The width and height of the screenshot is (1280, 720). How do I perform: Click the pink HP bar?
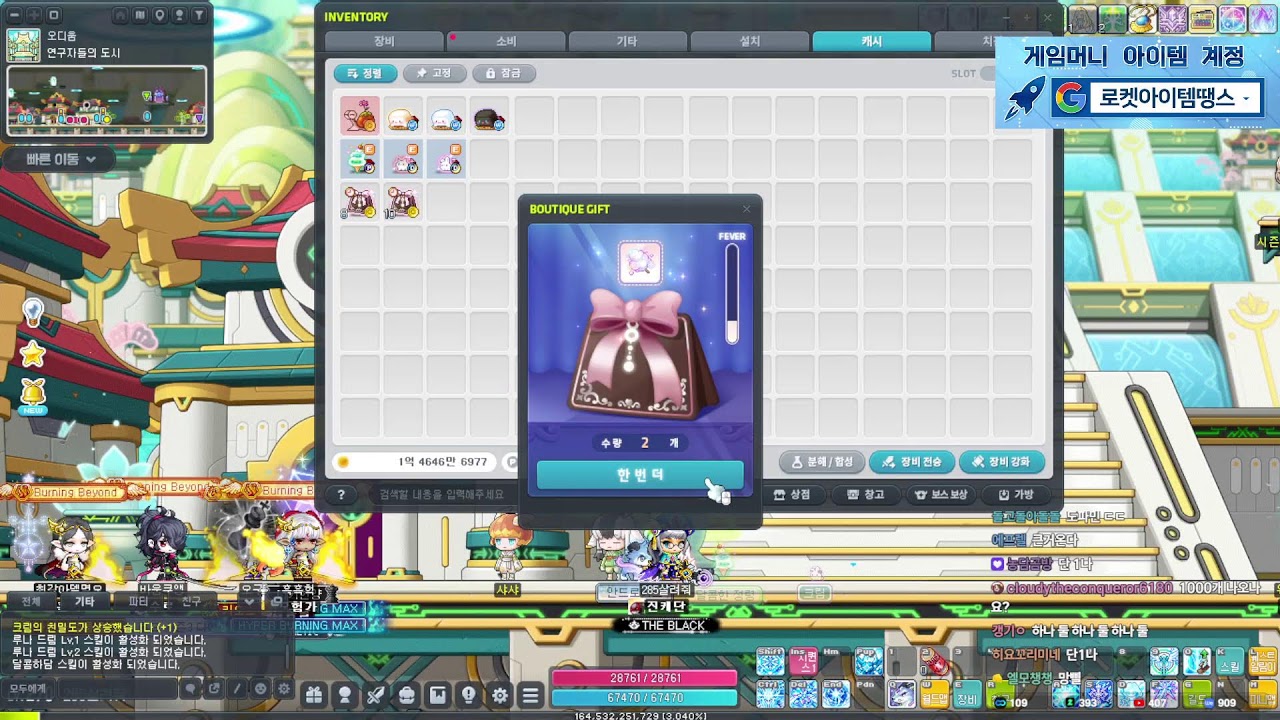point(644,678)
